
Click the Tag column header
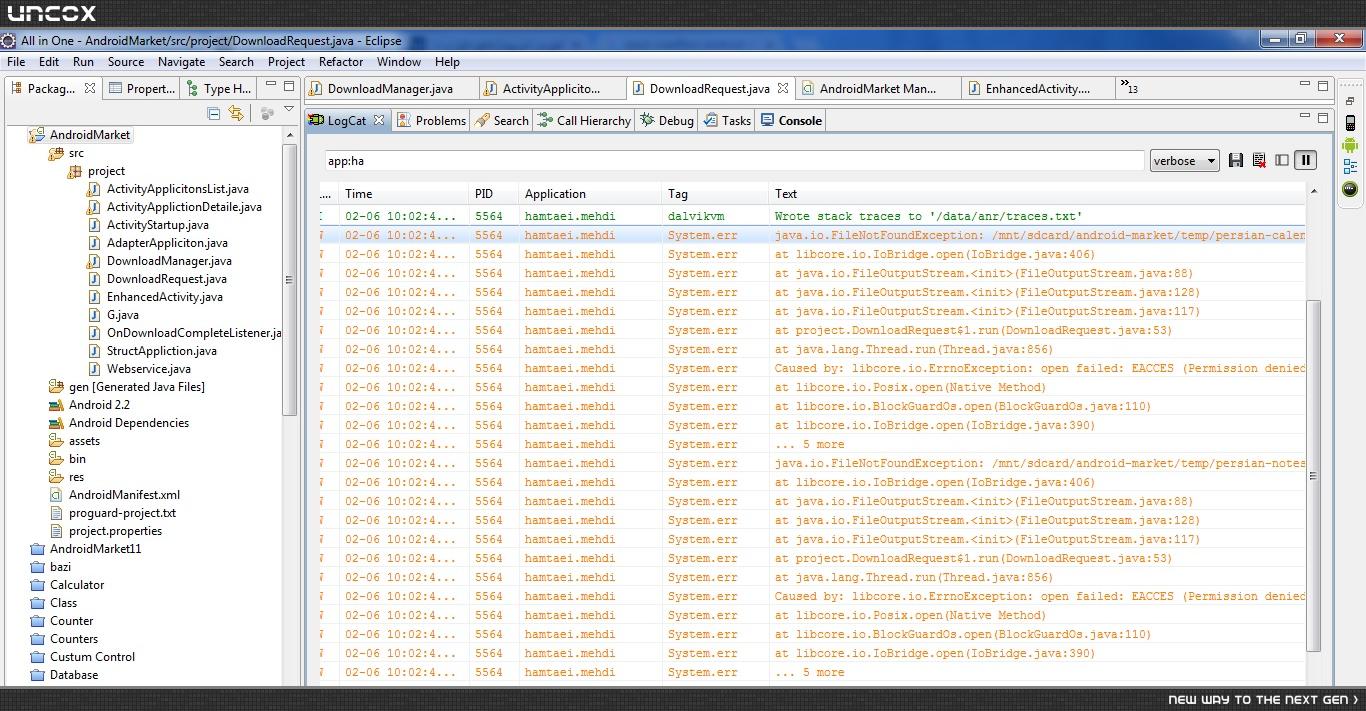click(715, 194)
